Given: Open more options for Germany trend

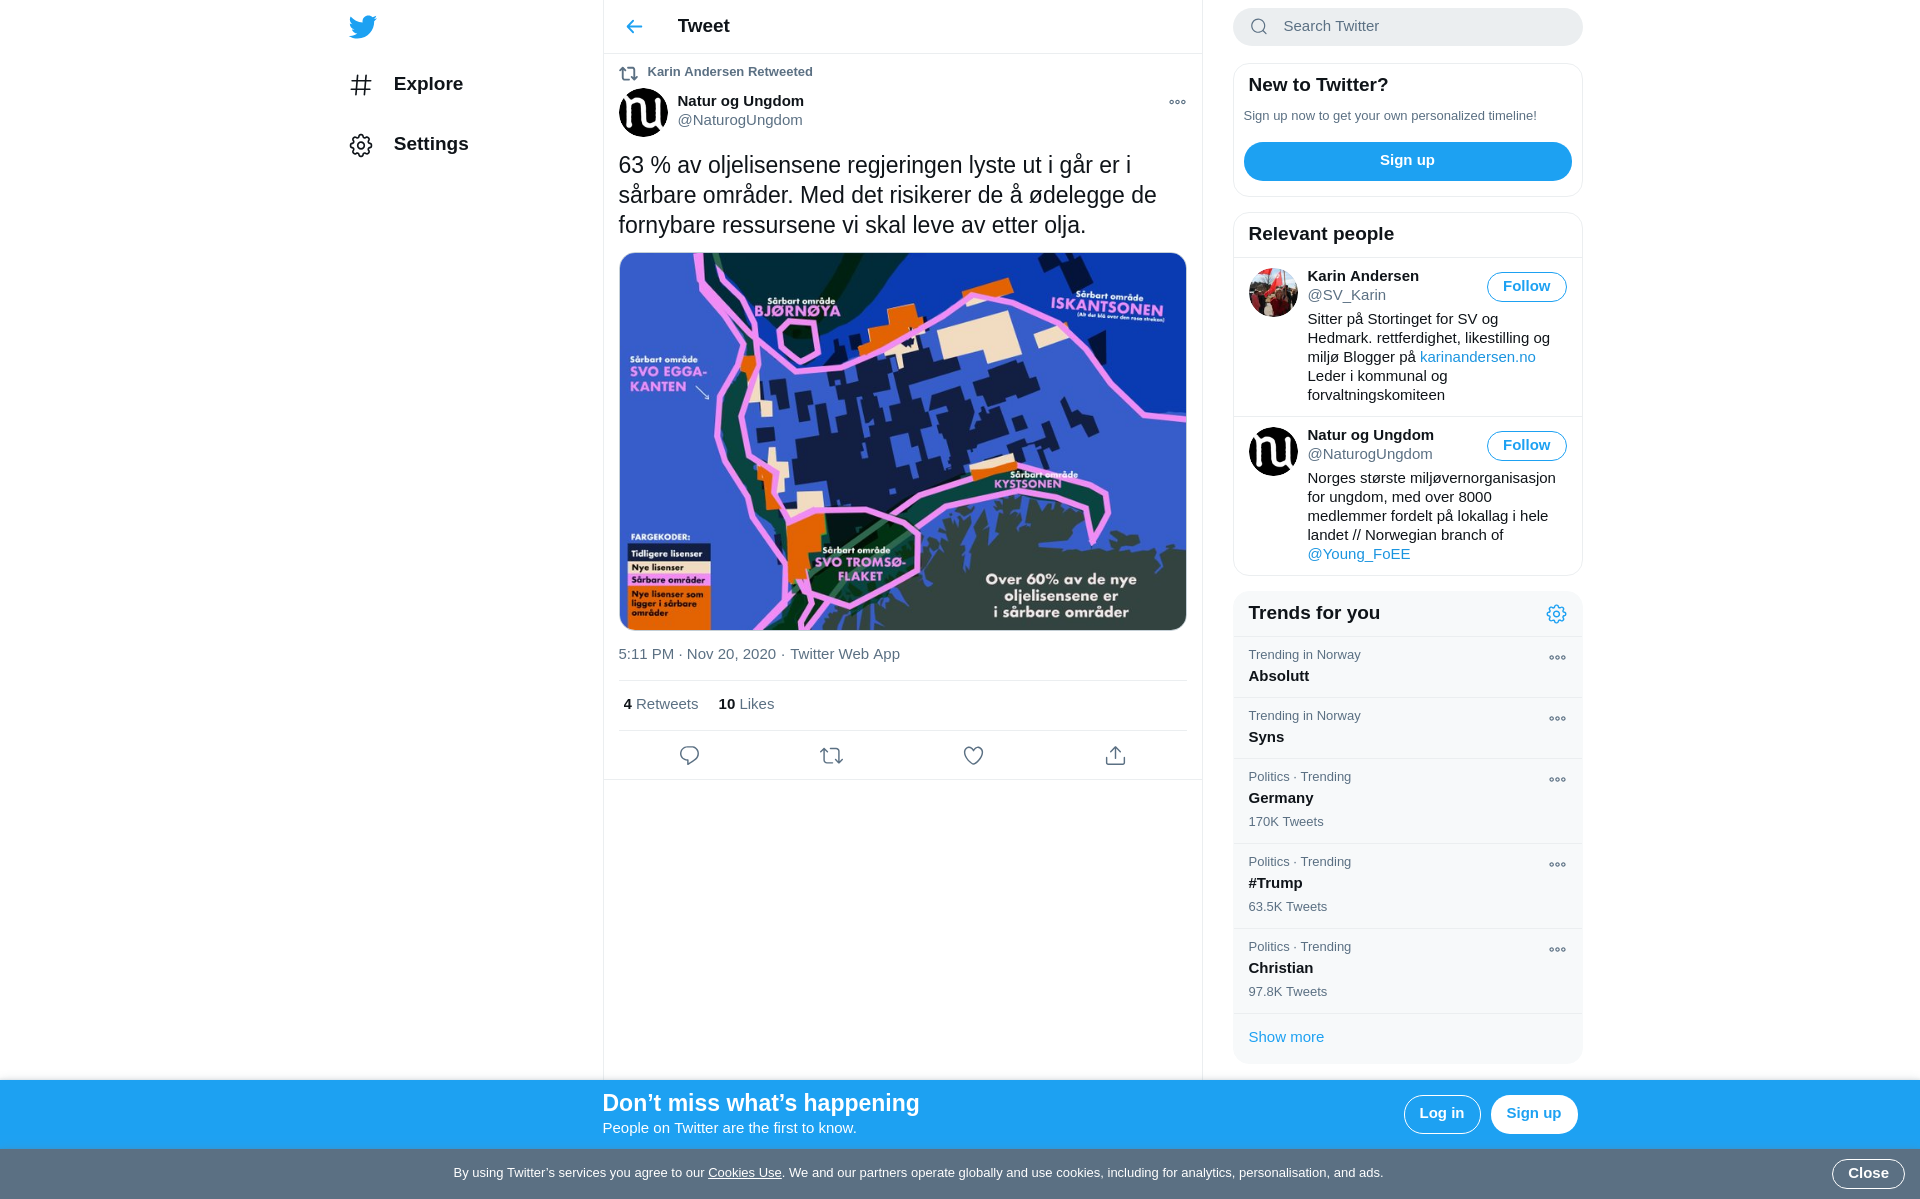Looking at the screenshot, I should (x=1557, y=780).
